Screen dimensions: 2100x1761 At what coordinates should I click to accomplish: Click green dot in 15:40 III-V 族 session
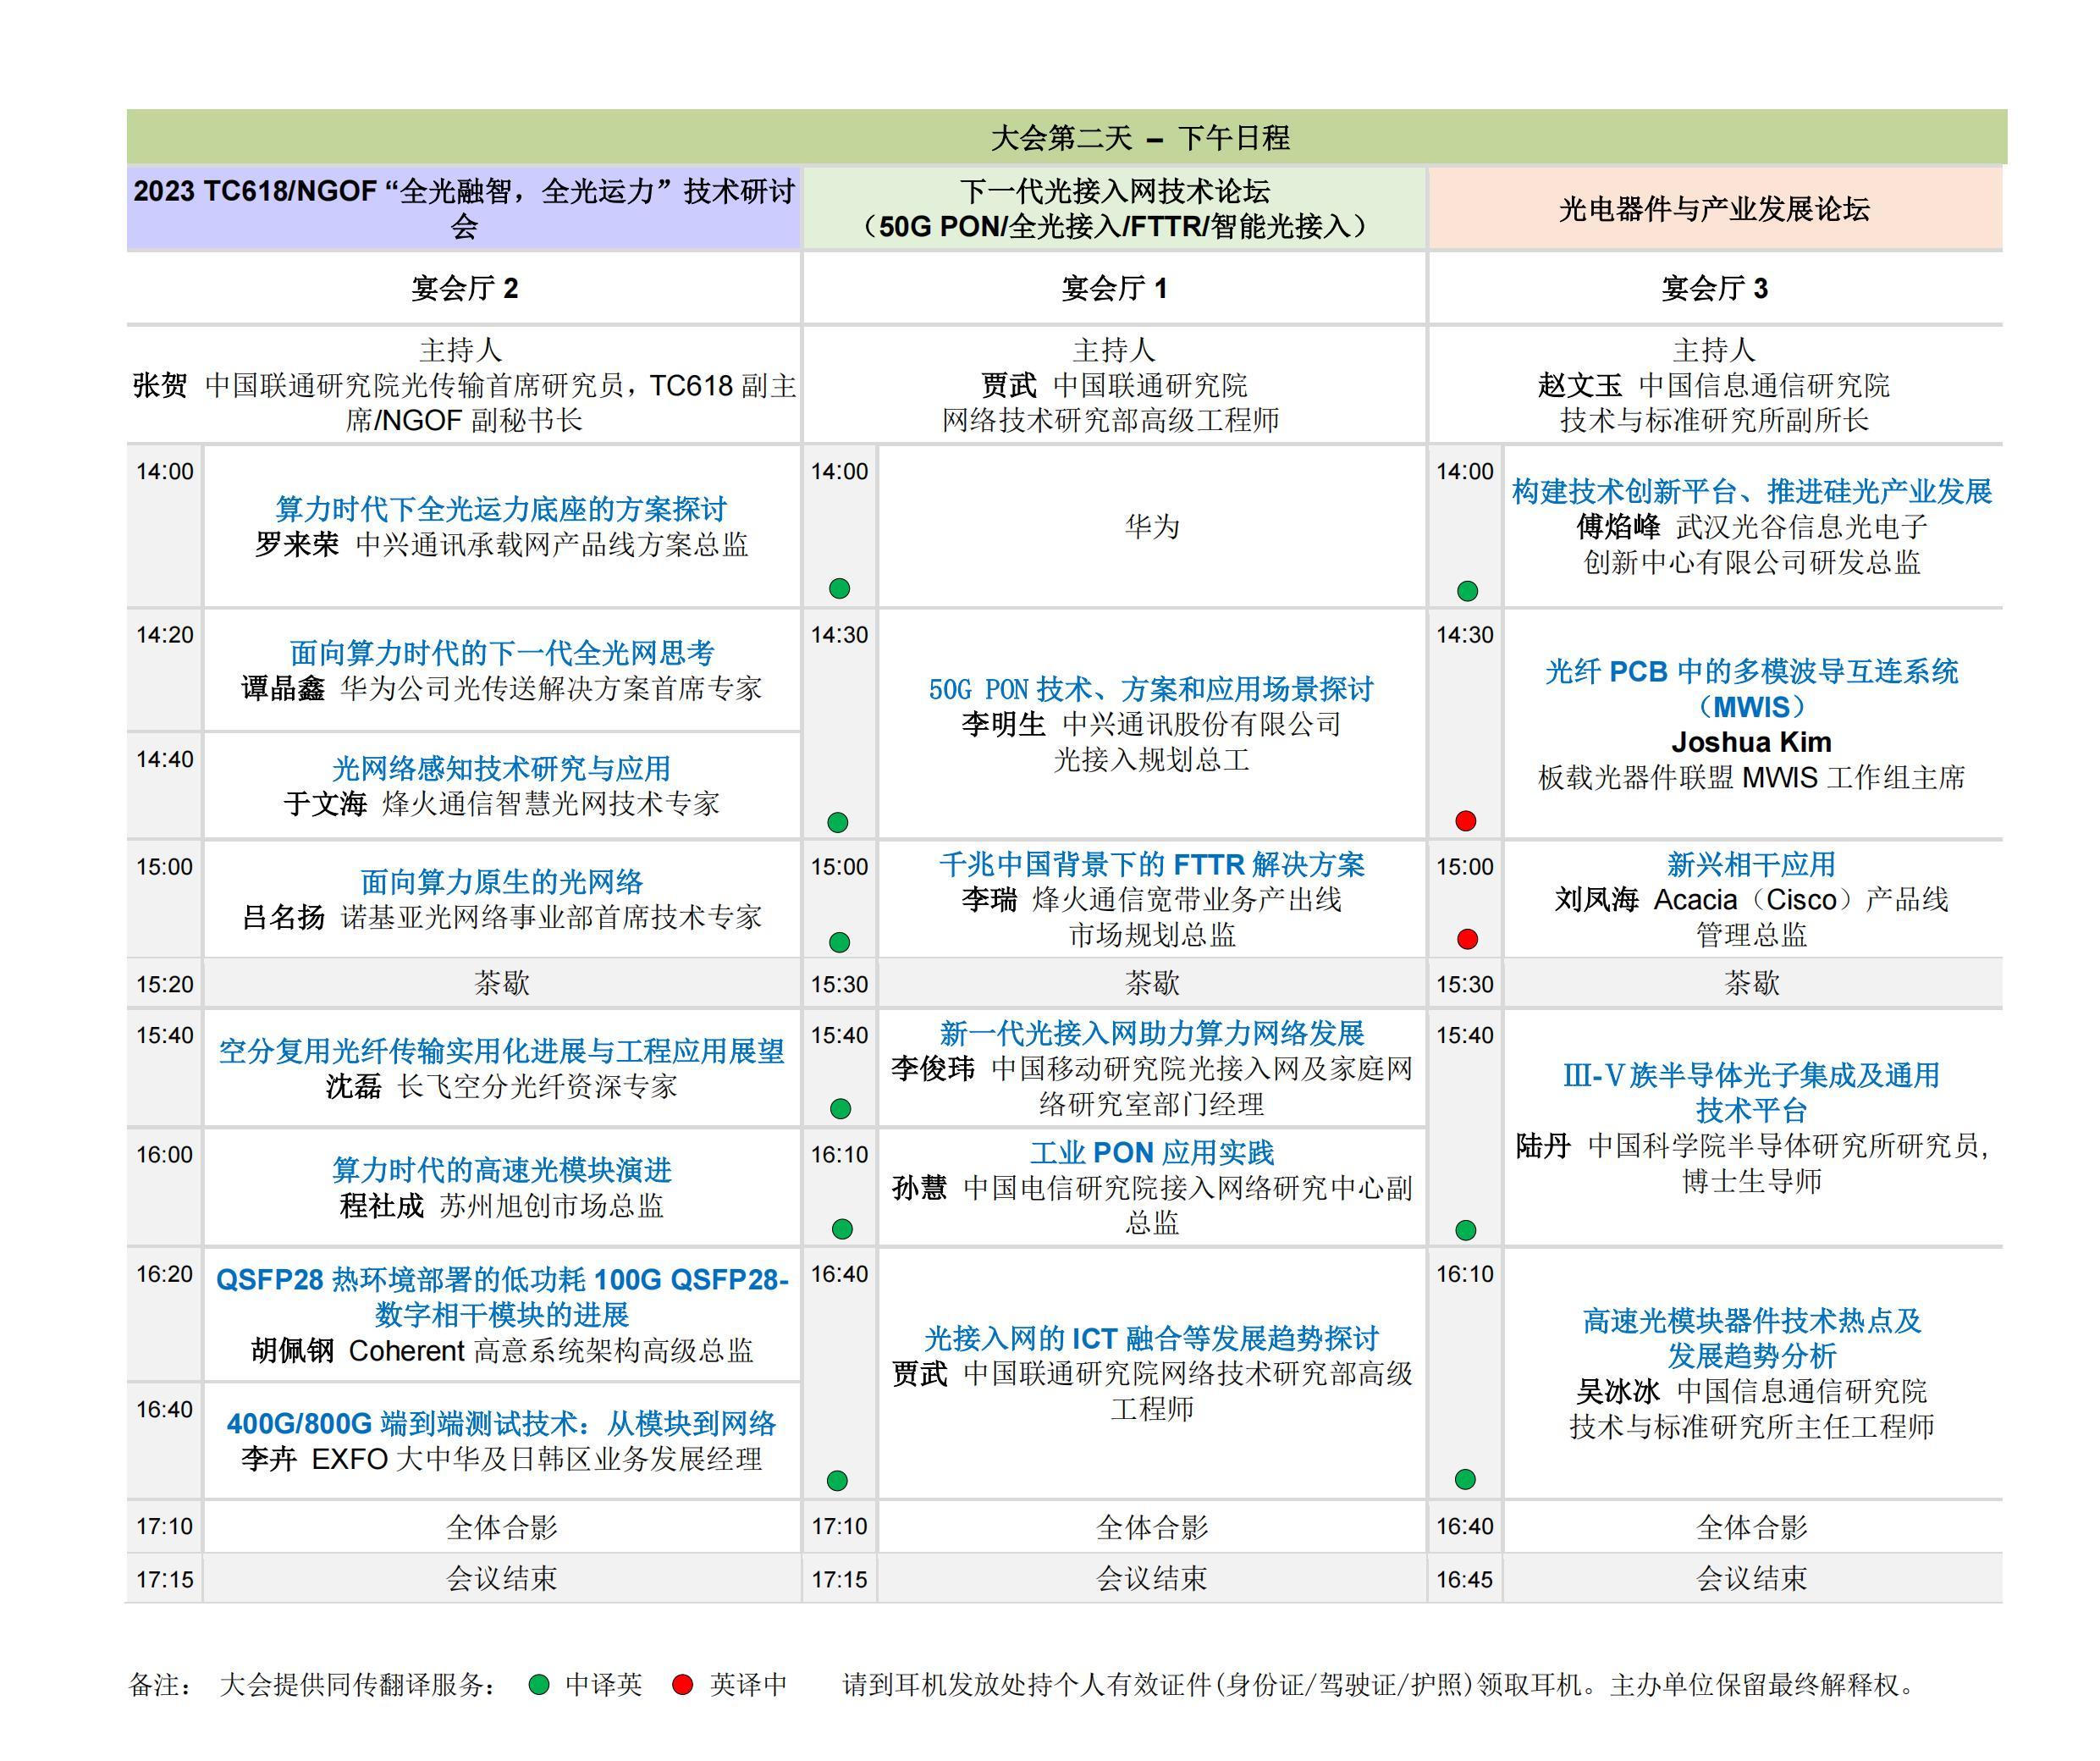pos(1466,1230)
